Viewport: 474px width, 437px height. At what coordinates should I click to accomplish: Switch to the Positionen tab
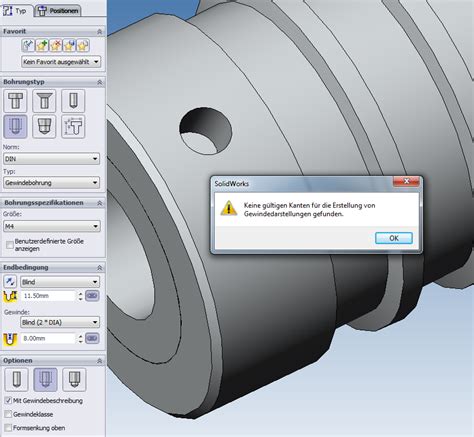coord(58,11)
